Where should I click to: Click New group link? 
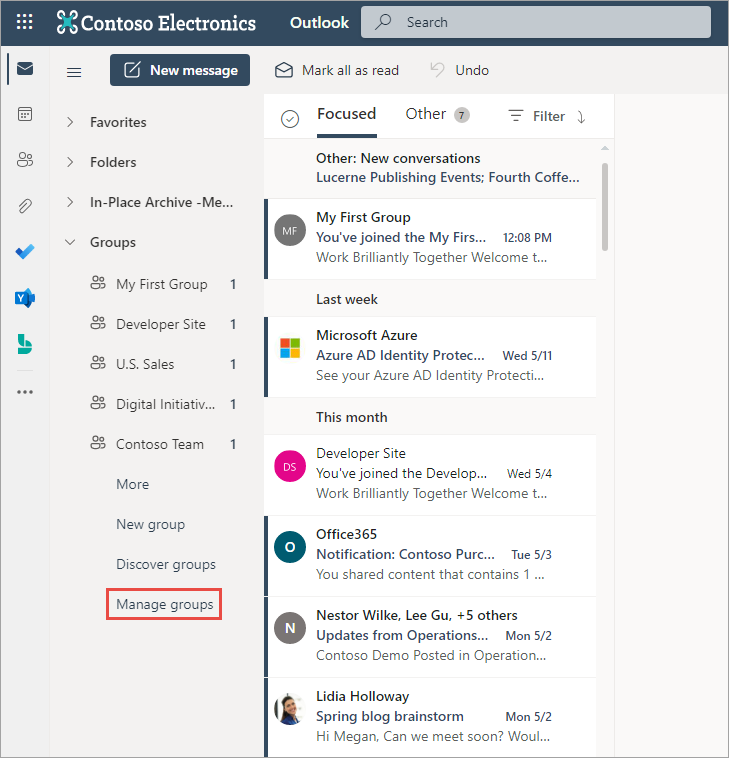click(150, 524)
